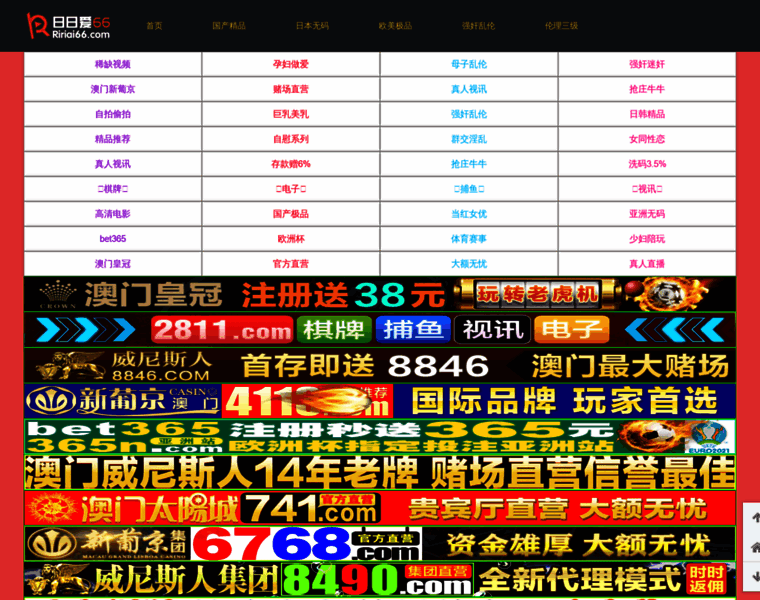Click the Ririai66.com site logo
The height and width of the screenshot is (600, 760).
[x=69, y=26]
